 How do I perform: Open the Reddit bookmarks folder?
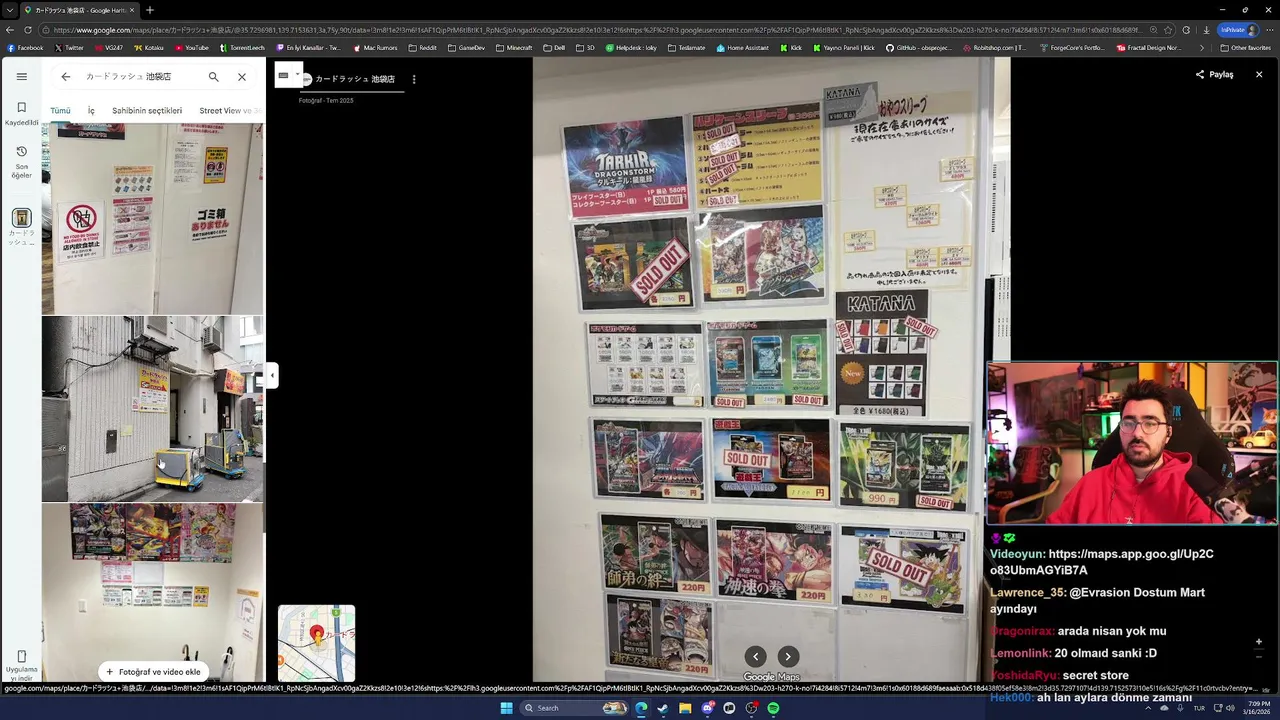422,47
